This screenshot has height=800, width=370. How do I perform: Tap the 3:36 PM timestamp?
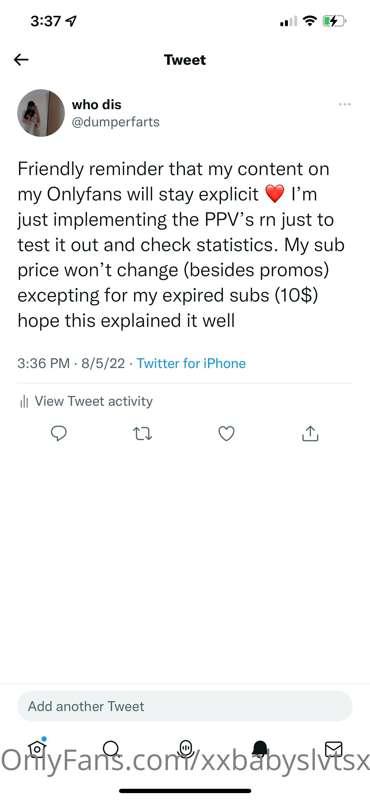(x=43, y=363)
